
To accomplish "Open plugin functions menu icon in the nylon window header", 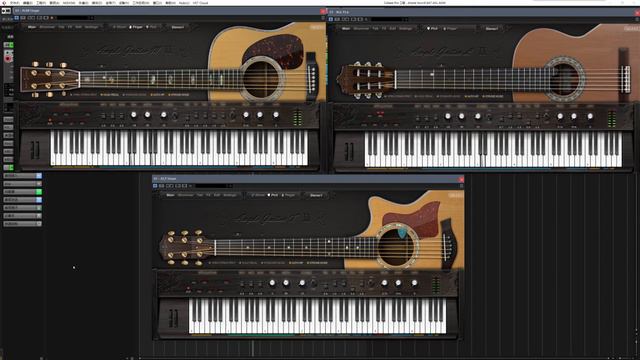I will [637, 19].
